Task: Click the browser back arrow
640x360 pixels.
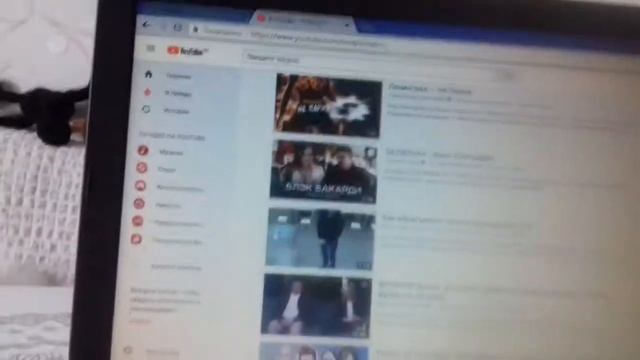Action: [147, 25]
